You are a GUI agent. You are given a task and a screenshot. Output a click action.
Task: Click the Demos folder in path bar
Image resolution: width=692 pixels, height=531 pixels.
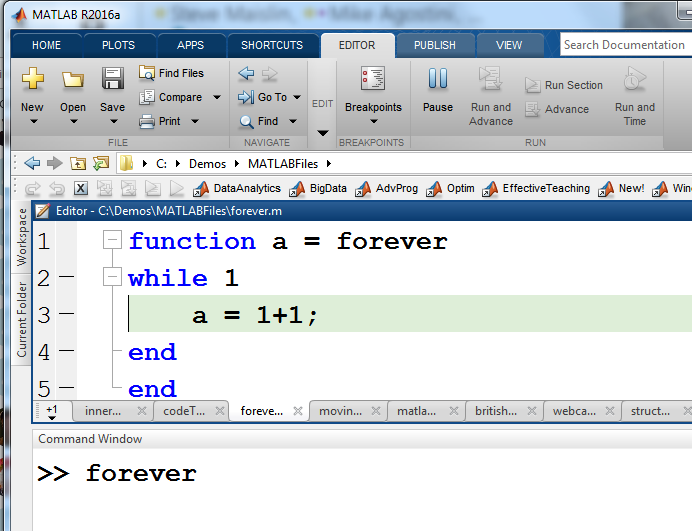206,163
